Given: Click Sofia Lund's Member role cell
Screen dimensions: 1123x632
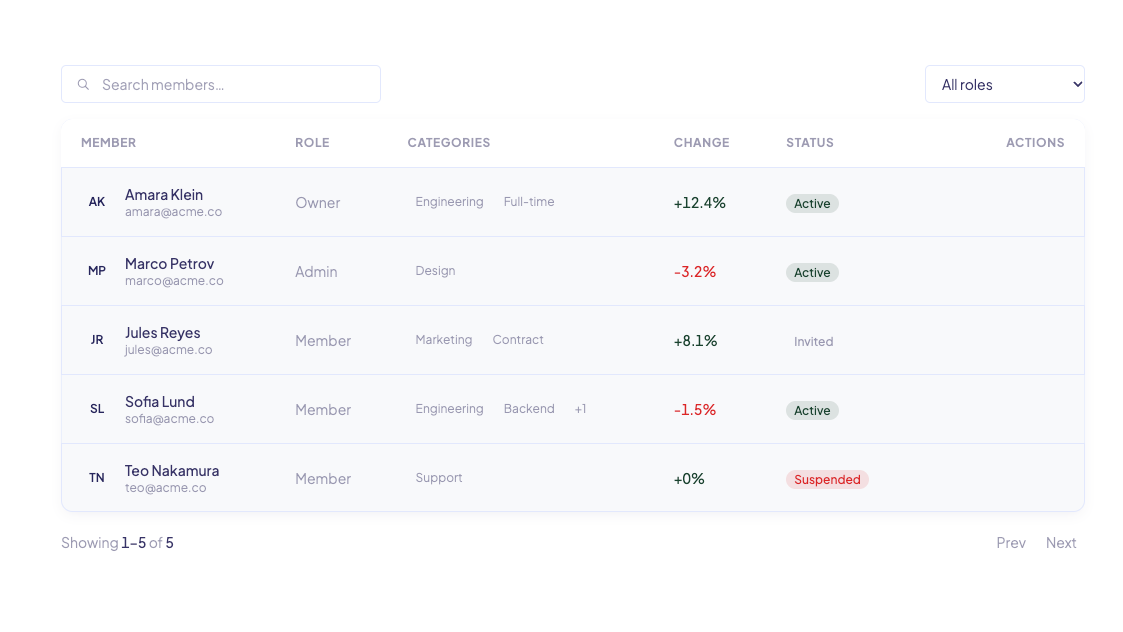Looking at the screenshot, I should [323, 410].
